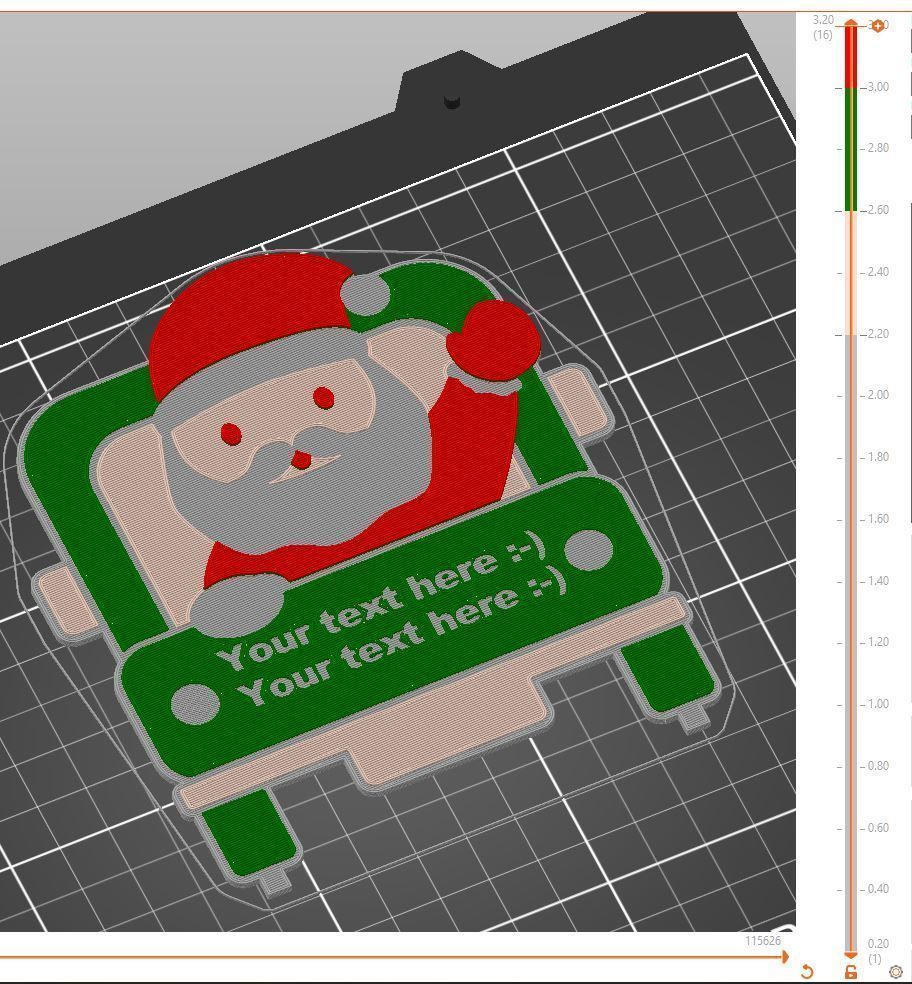Click Santa's red waving mitten on the model
This screenshot has width=912, height=984.
[x=493, y=340]
